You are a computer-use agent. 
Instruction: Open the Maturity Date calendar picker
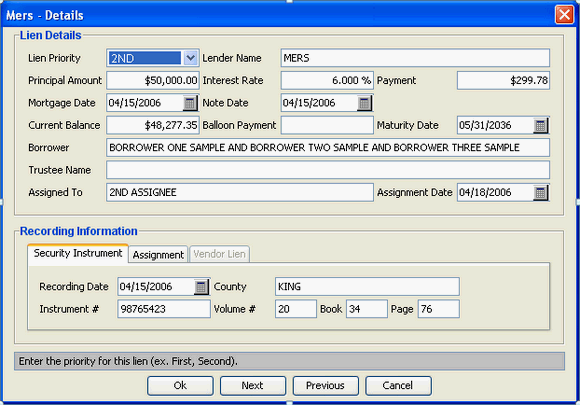tap(540, 126)
